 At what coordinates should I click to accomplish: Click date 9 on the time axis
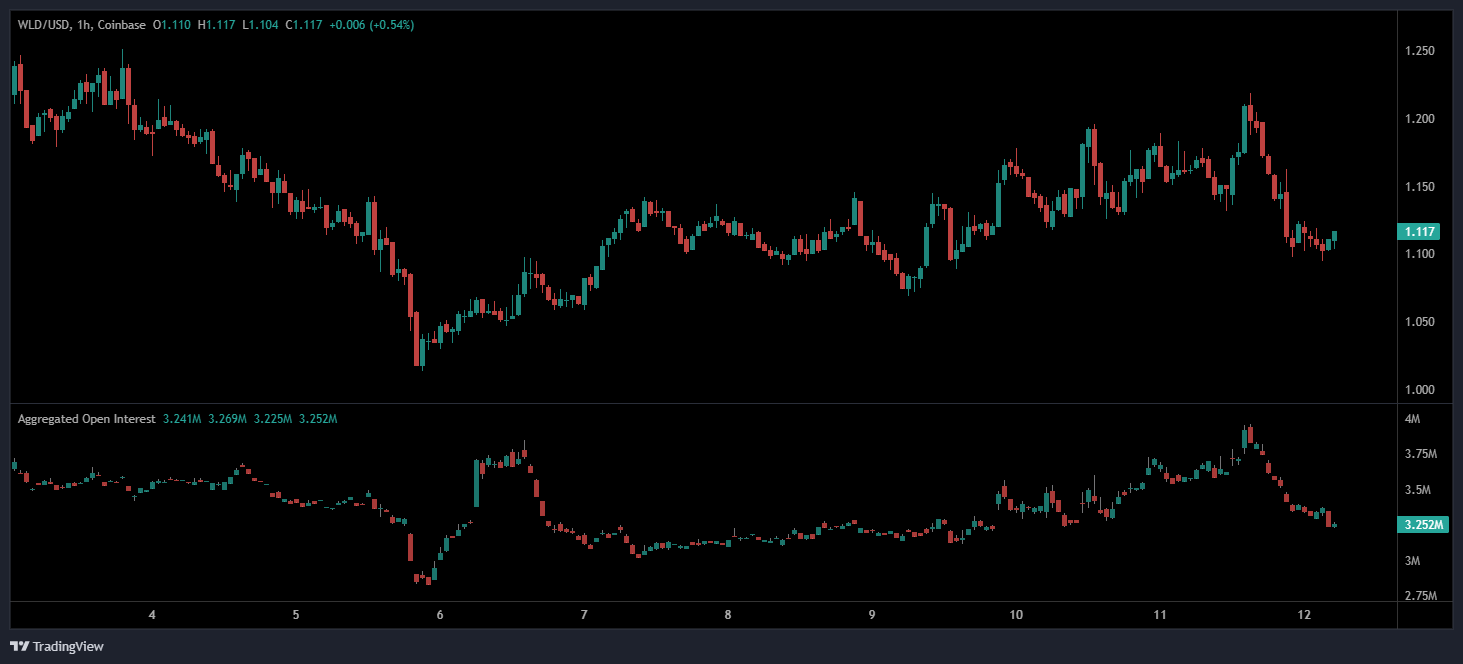(x=872, y=614)
